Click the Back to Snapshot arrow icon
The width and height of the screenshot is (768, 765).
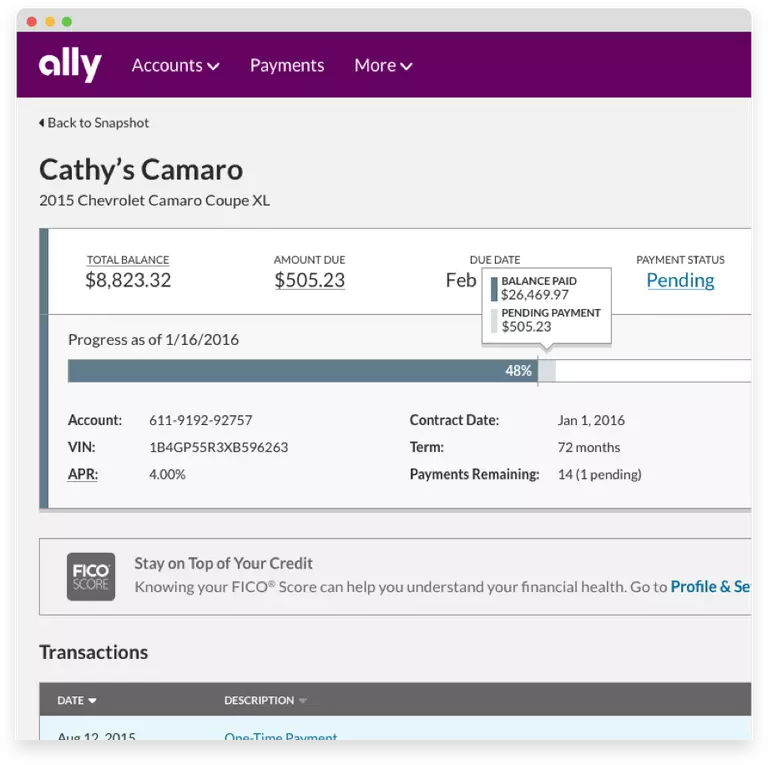coord(41,123)
